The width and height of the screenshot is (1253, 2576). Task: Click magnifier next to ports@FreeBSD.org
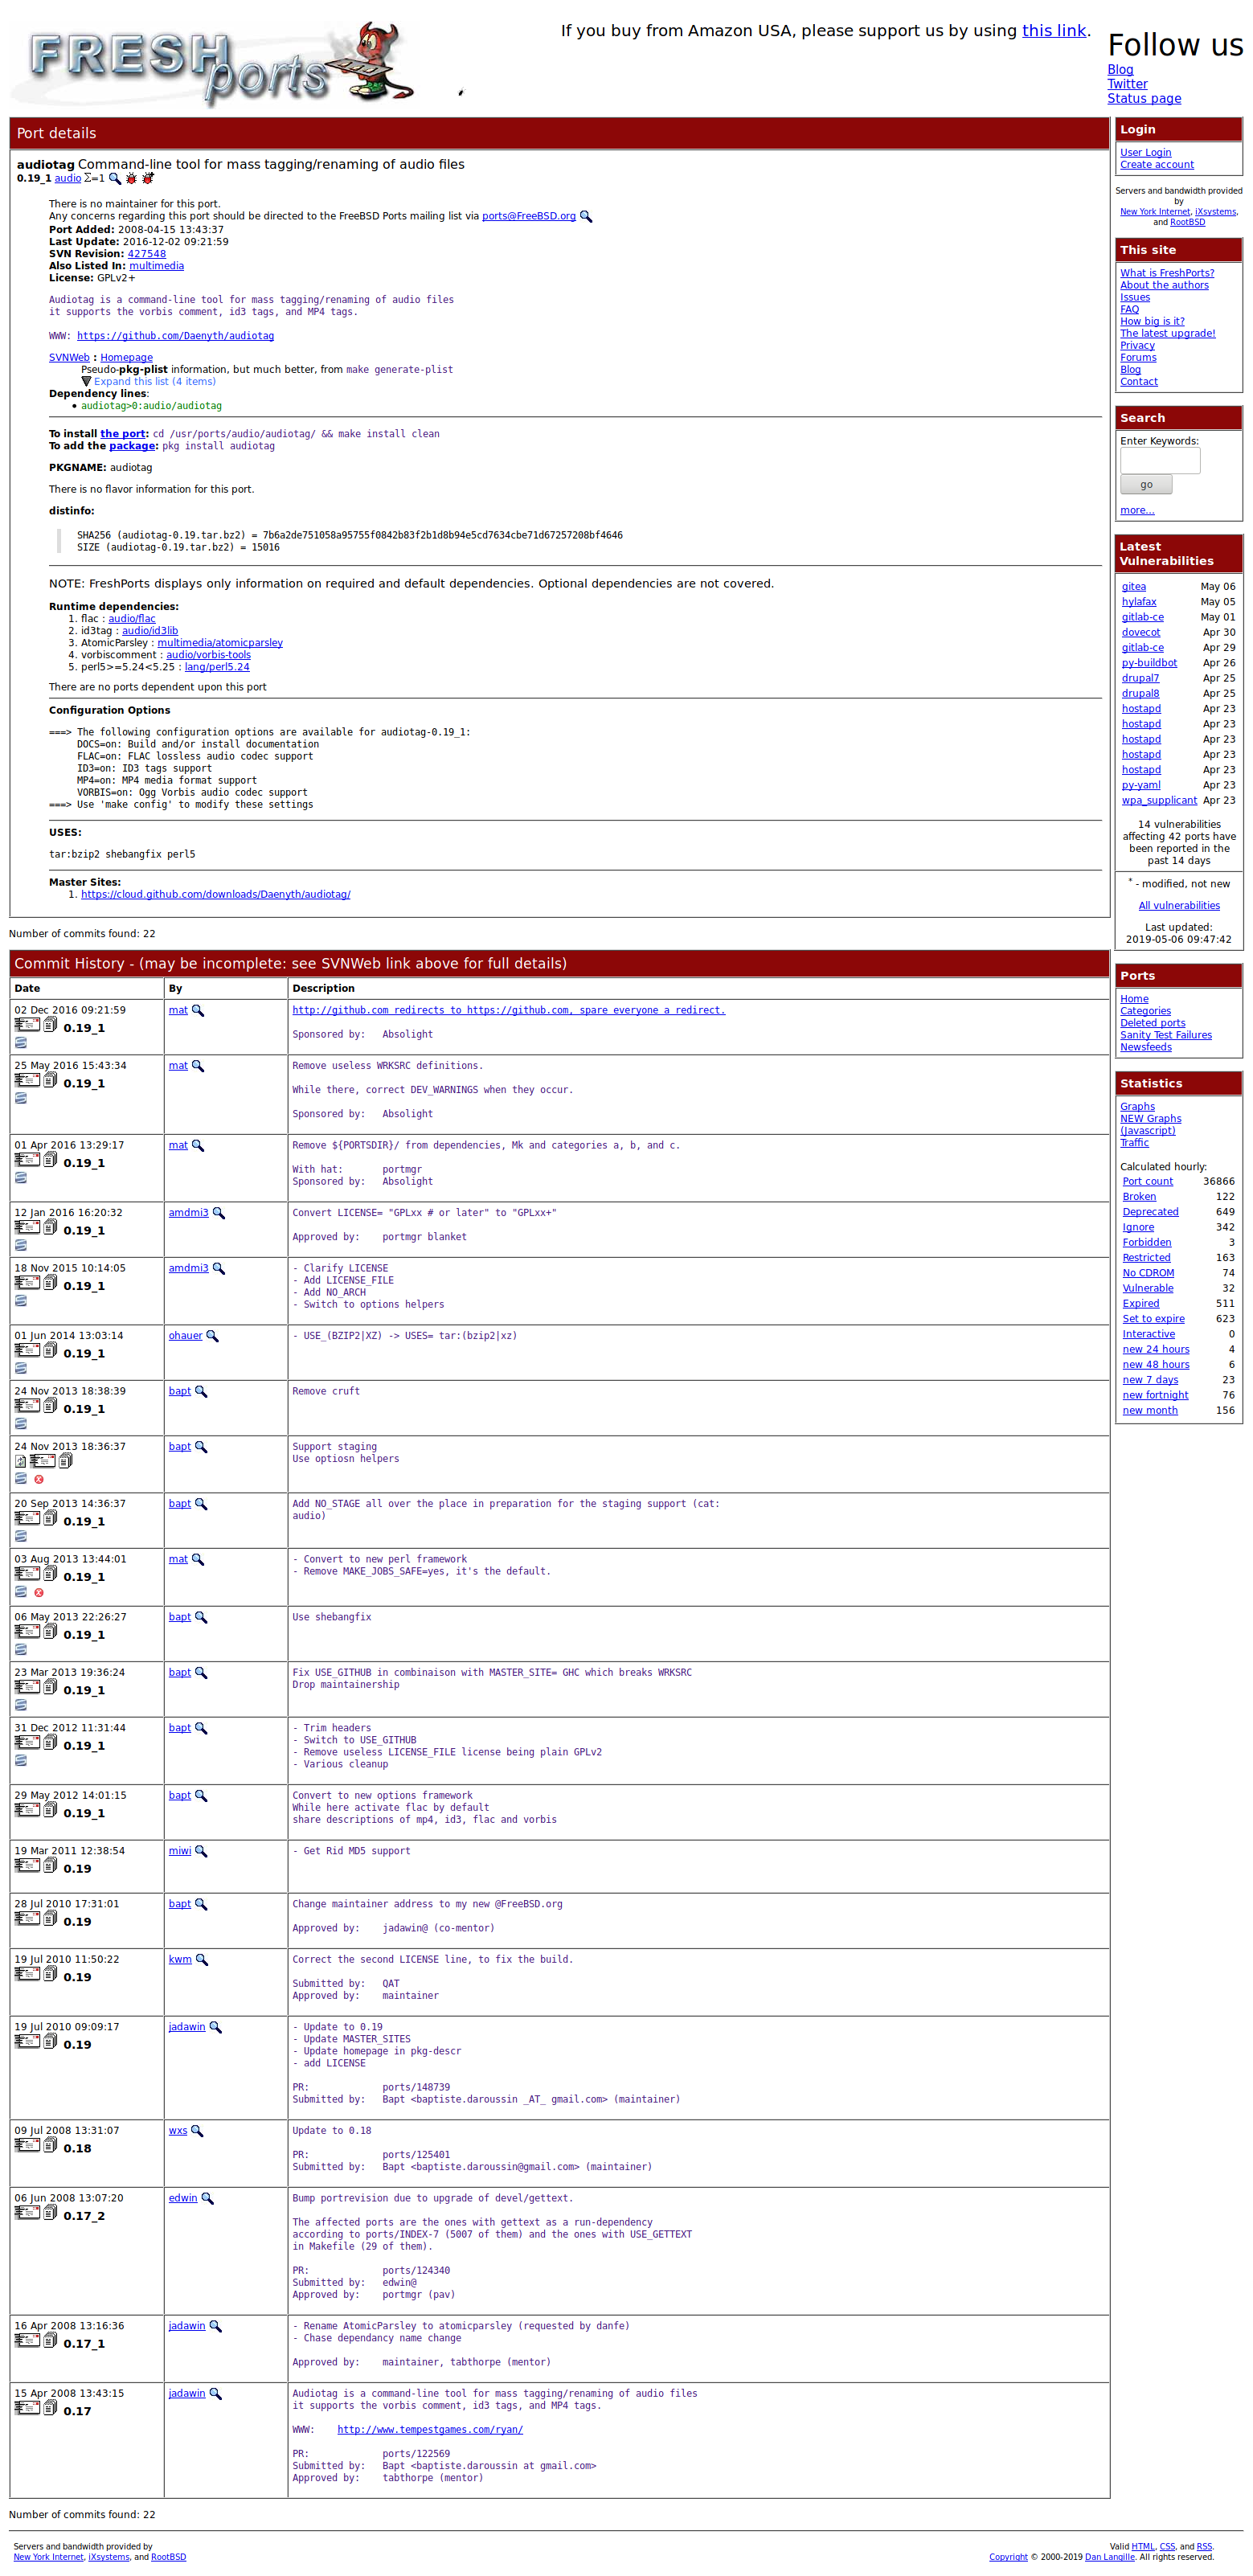(x=586, y=216)
